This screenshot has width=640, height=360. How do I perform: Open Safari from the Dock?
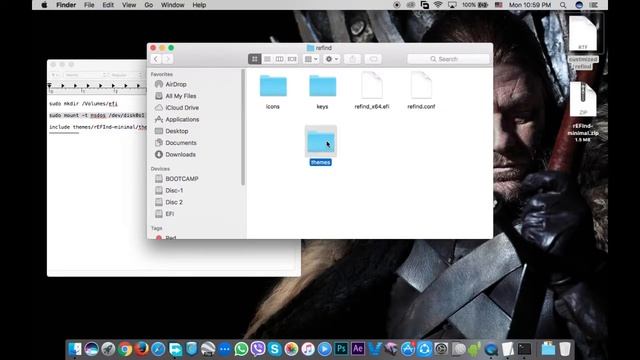point(158,349)
